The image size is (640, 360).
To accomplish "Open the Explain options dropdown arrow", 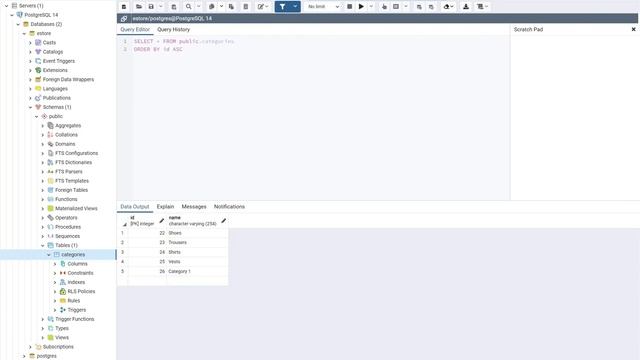I will click(x=406, y=7).
